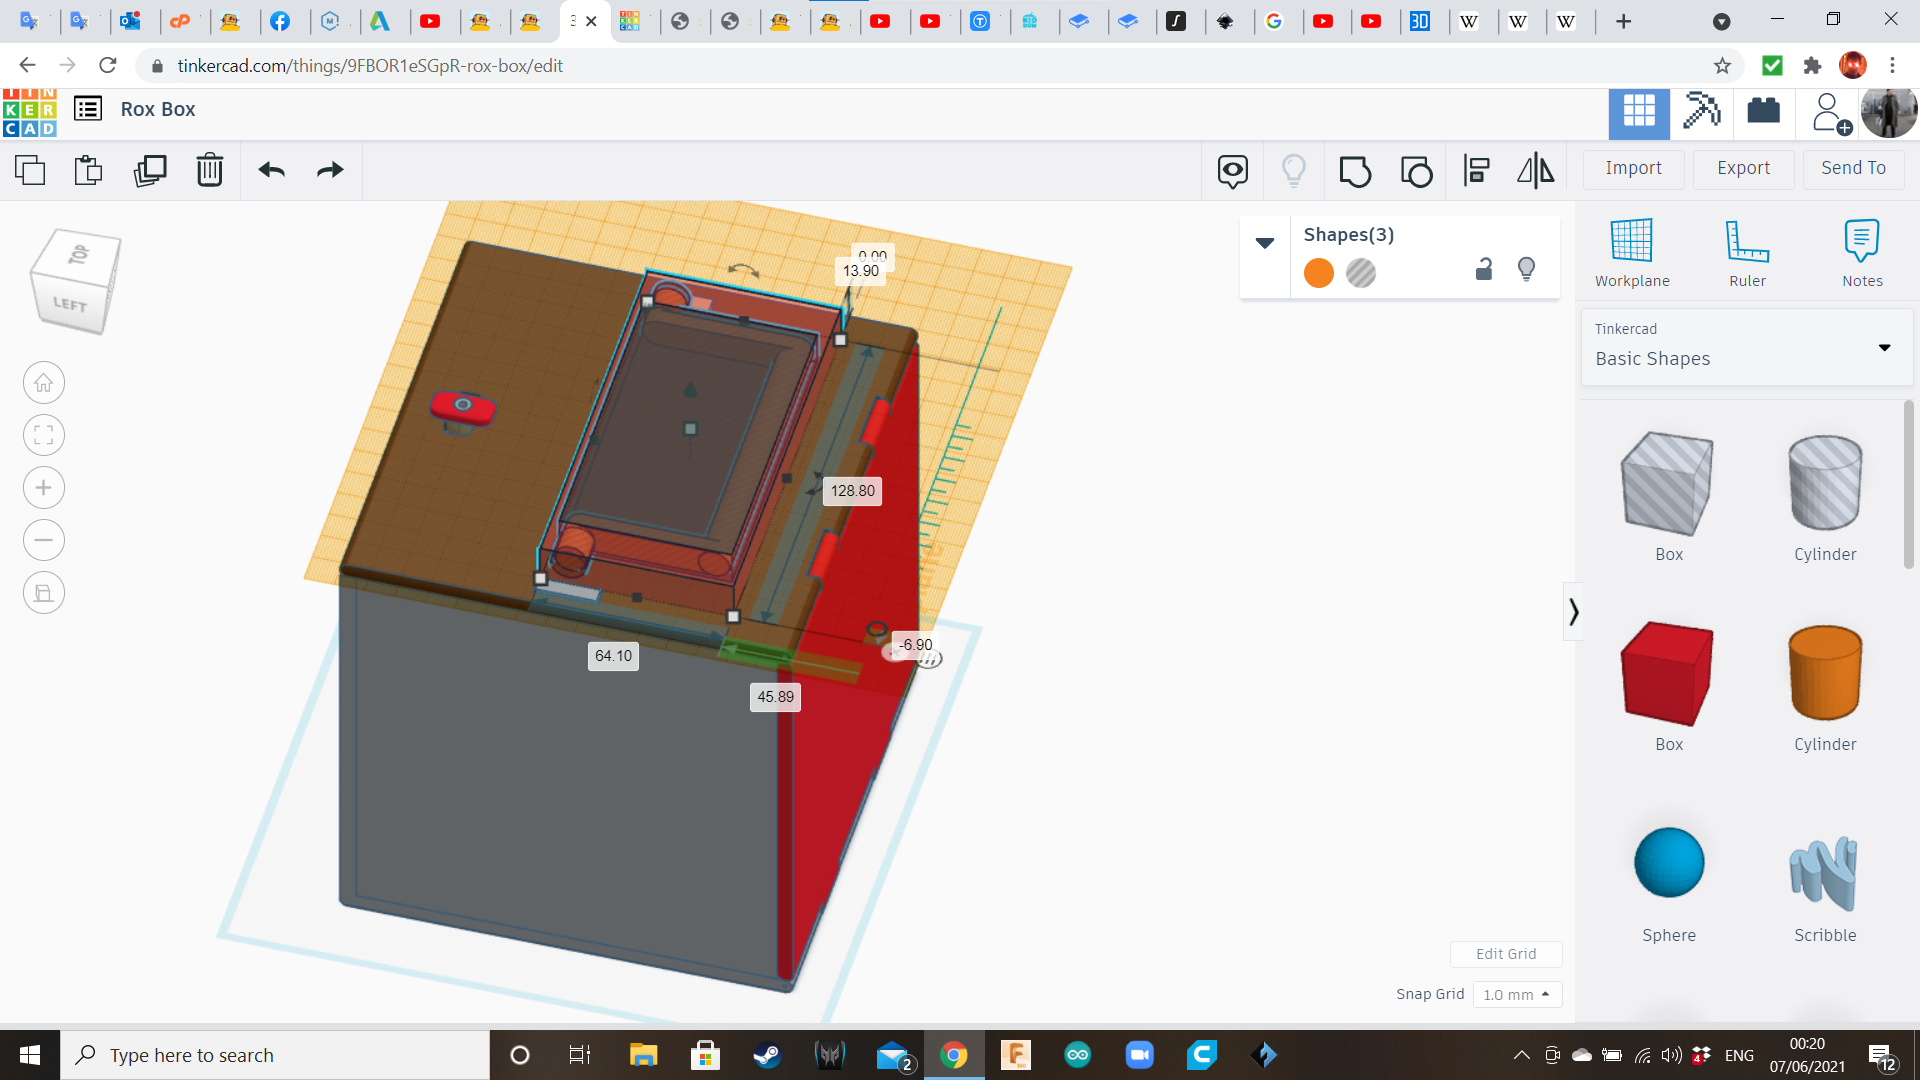
Task: Click the Duplicate and repeat icon
Action: tap(150, 170)
